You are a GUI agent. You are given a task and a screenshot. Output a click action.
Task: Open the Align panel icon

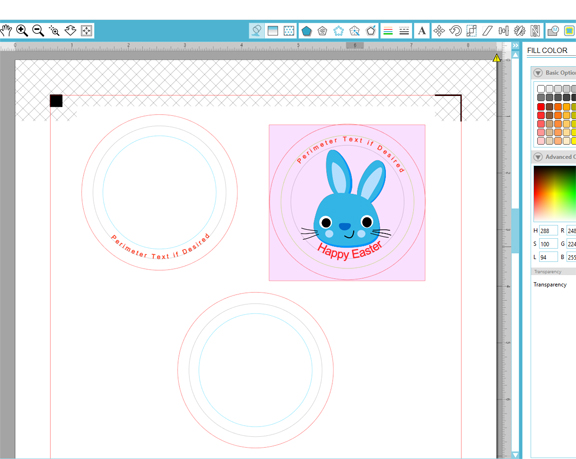504,31
